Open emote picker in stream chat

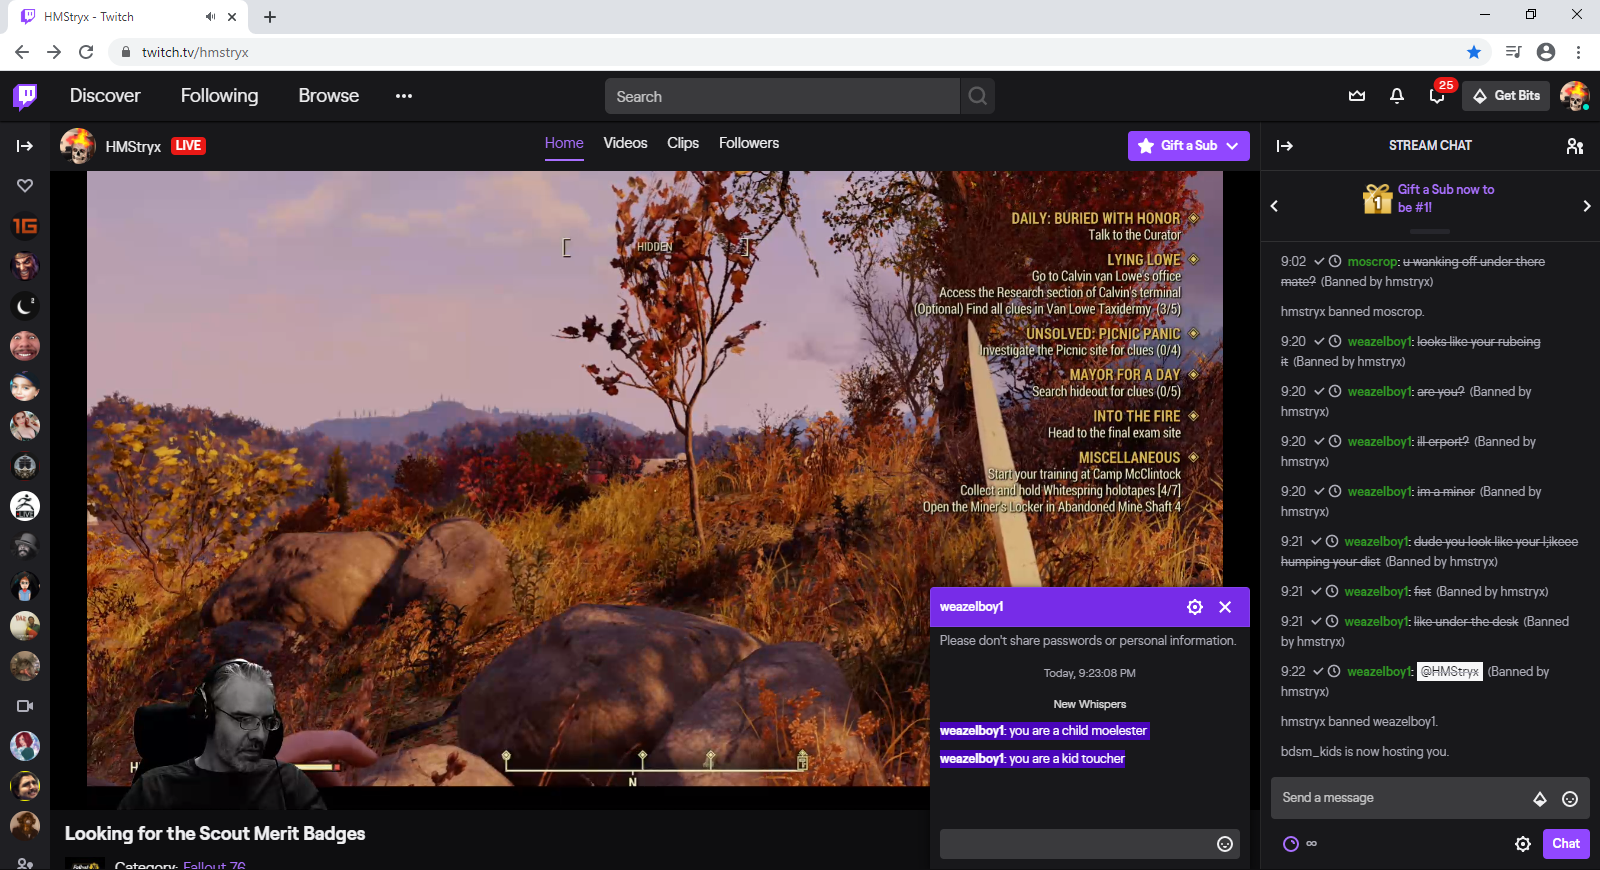(1570, 799)
